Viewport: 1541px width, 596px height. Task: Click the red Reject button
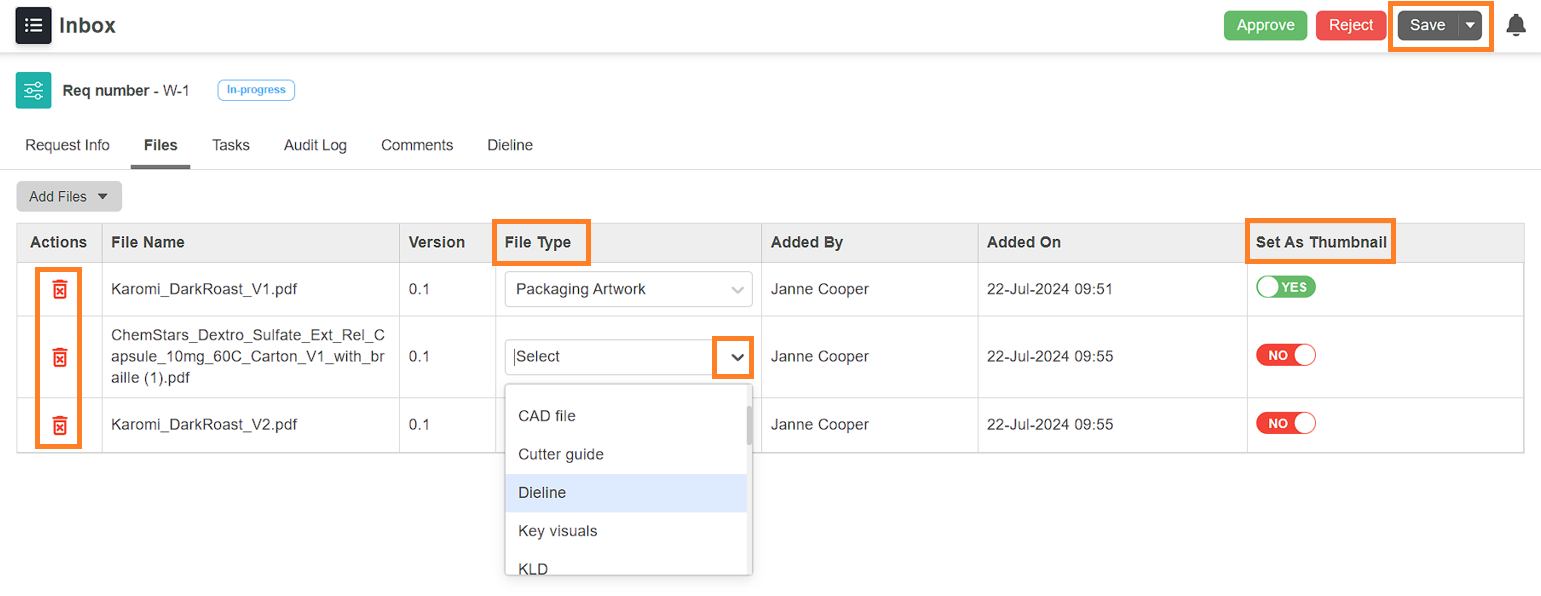tap(1351, 26)
